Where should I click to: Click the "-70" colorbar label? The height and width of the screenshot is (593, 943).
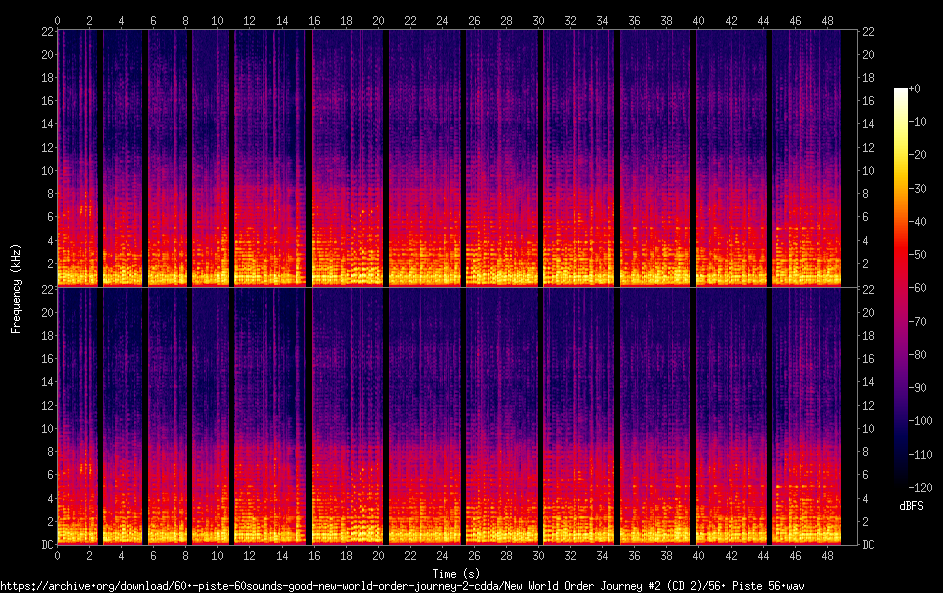click(x=917, y=322)
